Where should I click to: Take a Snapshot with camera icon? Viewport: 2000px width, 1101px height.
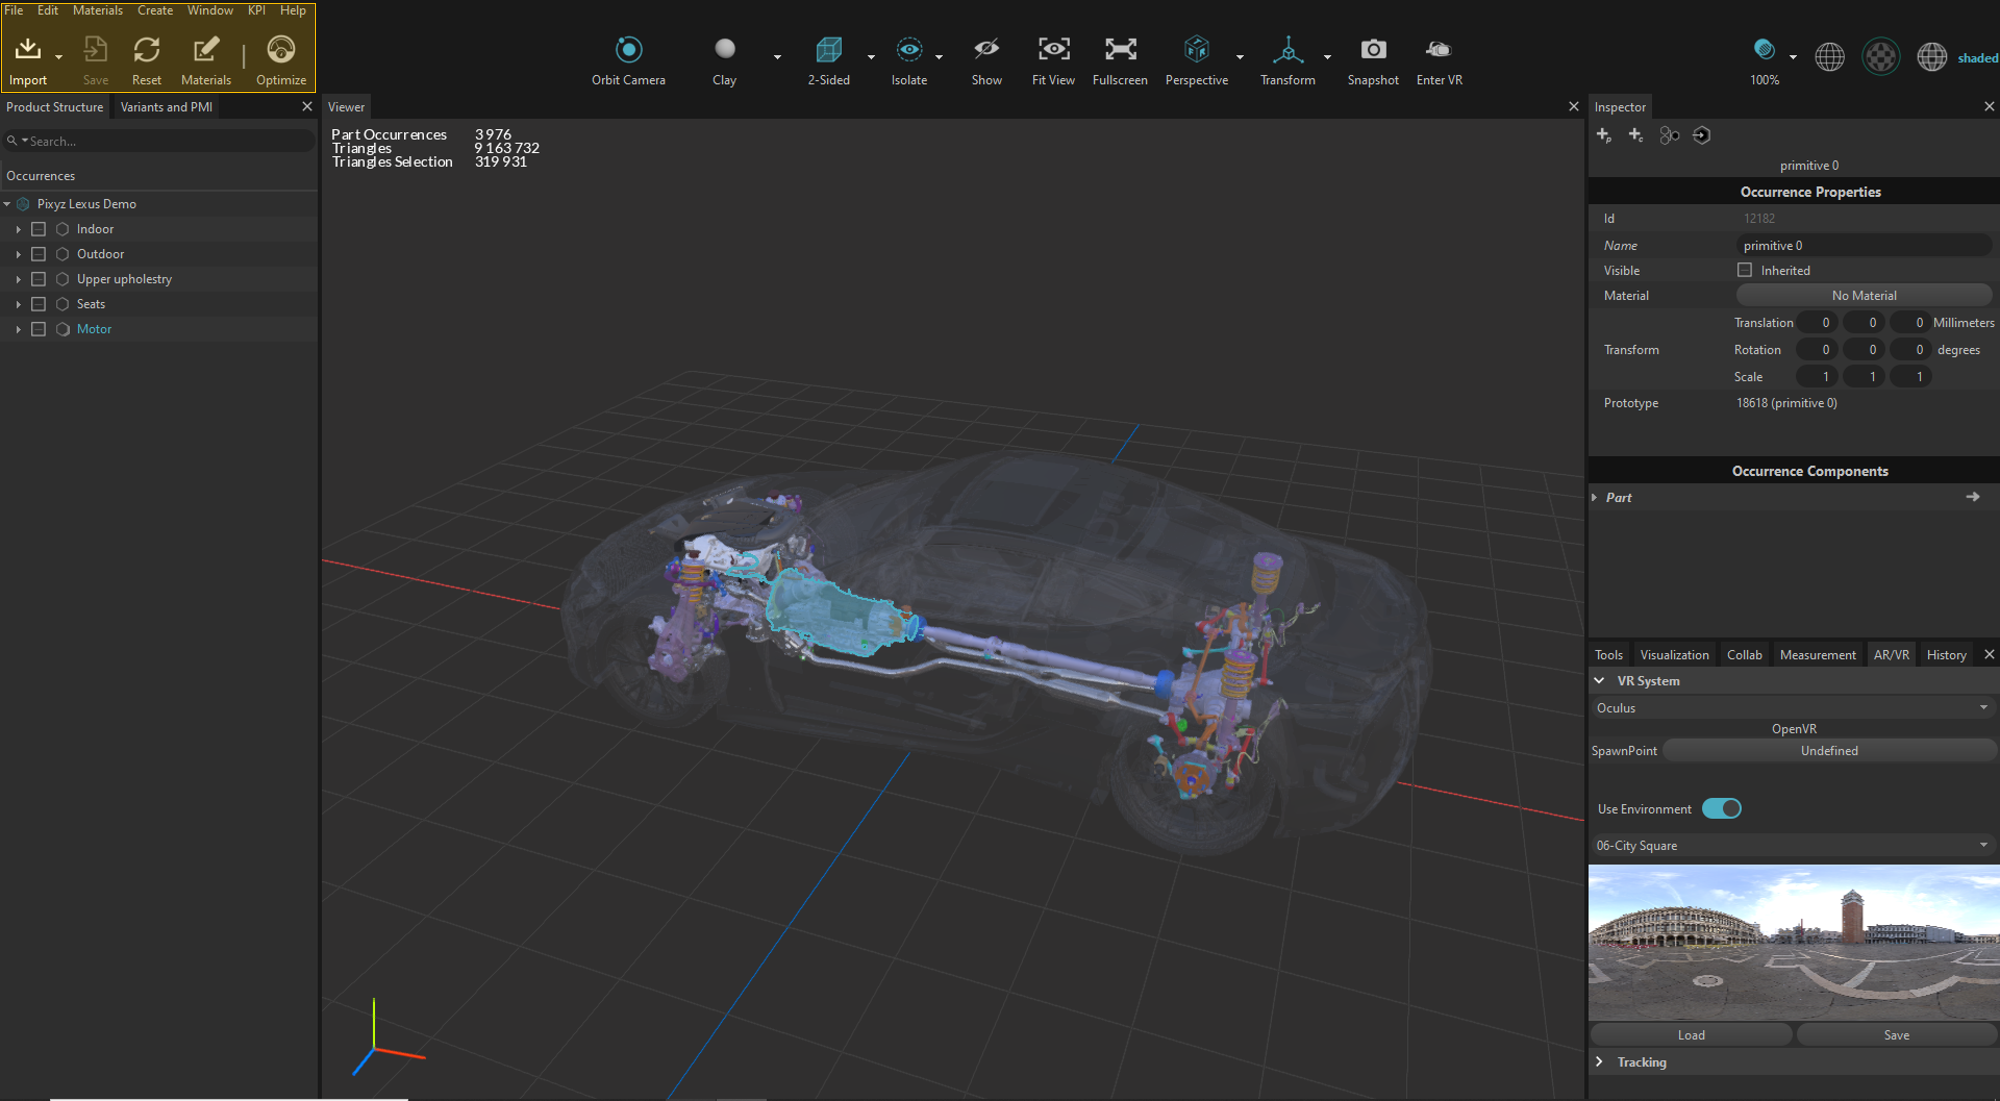tap(1372, 49)
